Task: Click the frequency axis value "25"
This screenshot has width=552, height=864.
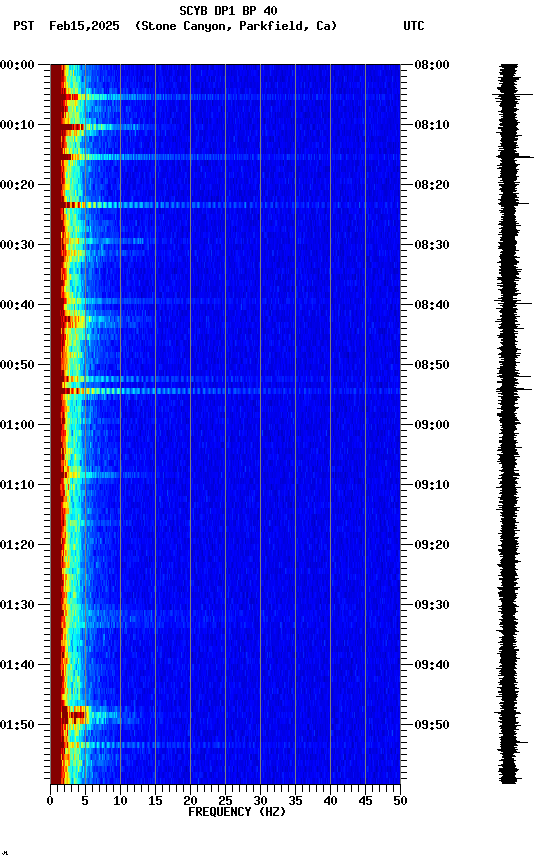Action: [x=225, y=801]
